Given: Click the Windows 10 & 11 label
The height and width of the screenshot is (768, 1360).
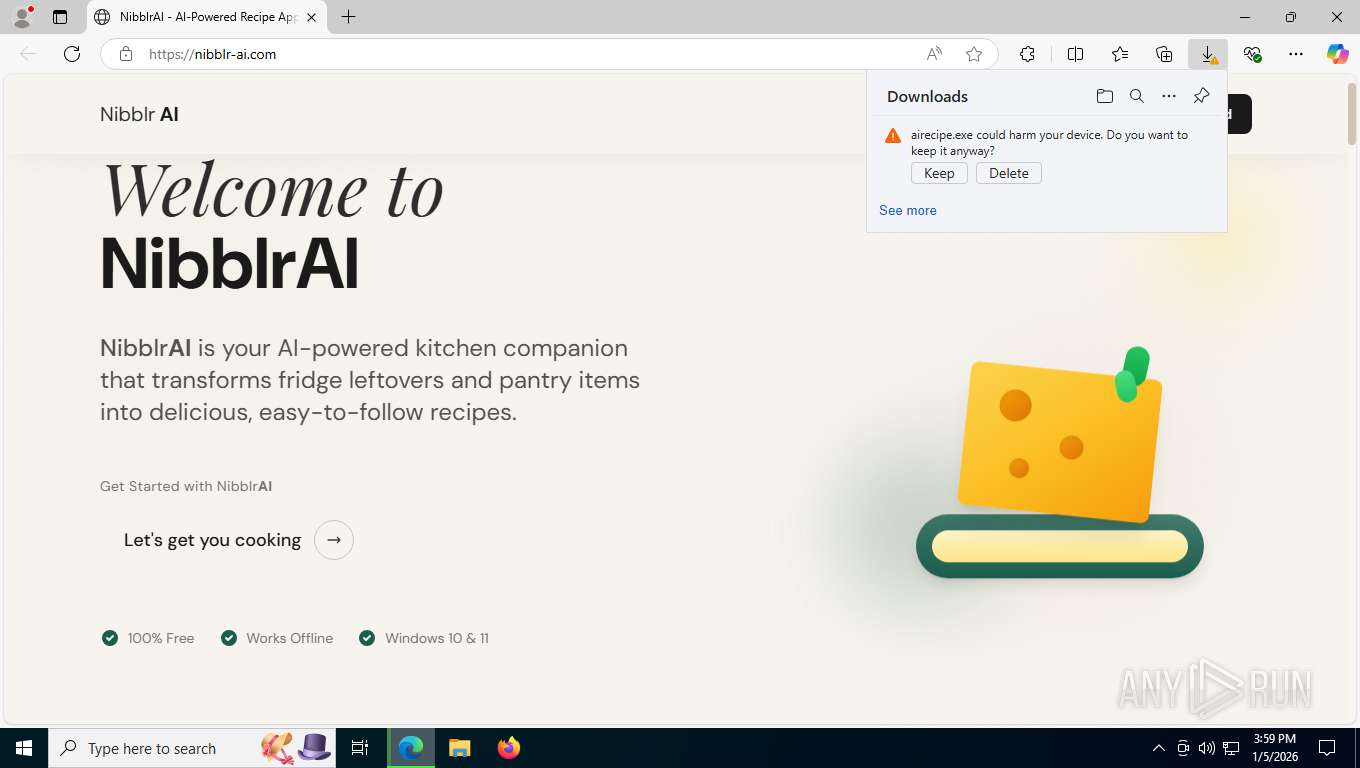Looking at the screenshot, I should [x=437, y=638].
